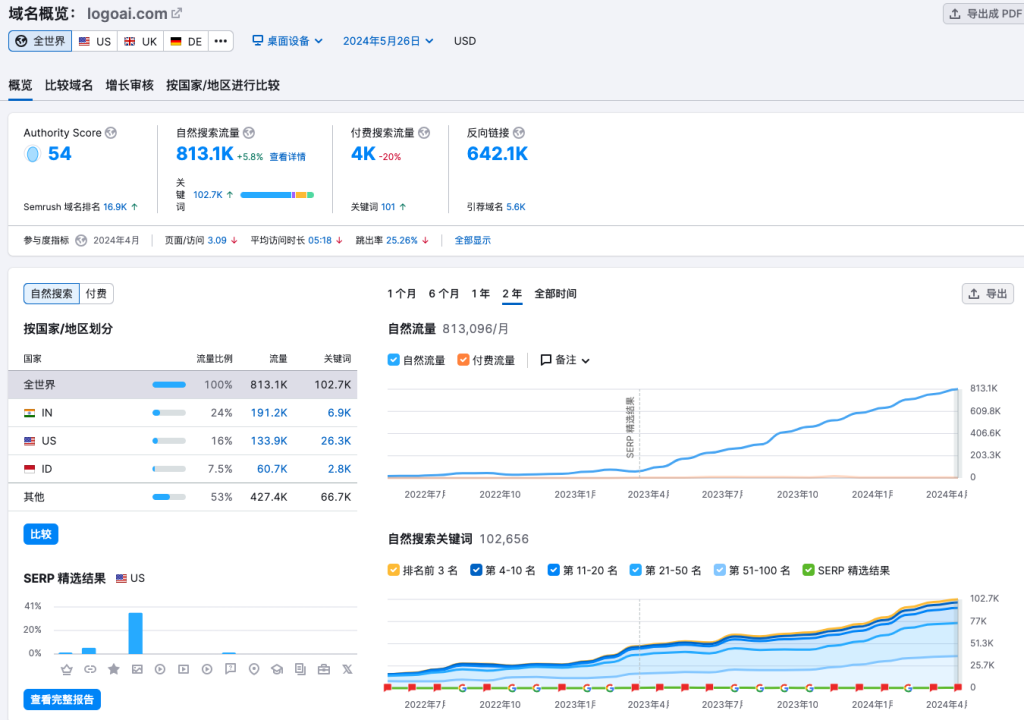Open the 2024年5月26日 date dropdown
The height and width of the screenshot is (720, 1024).
(388, 41)
